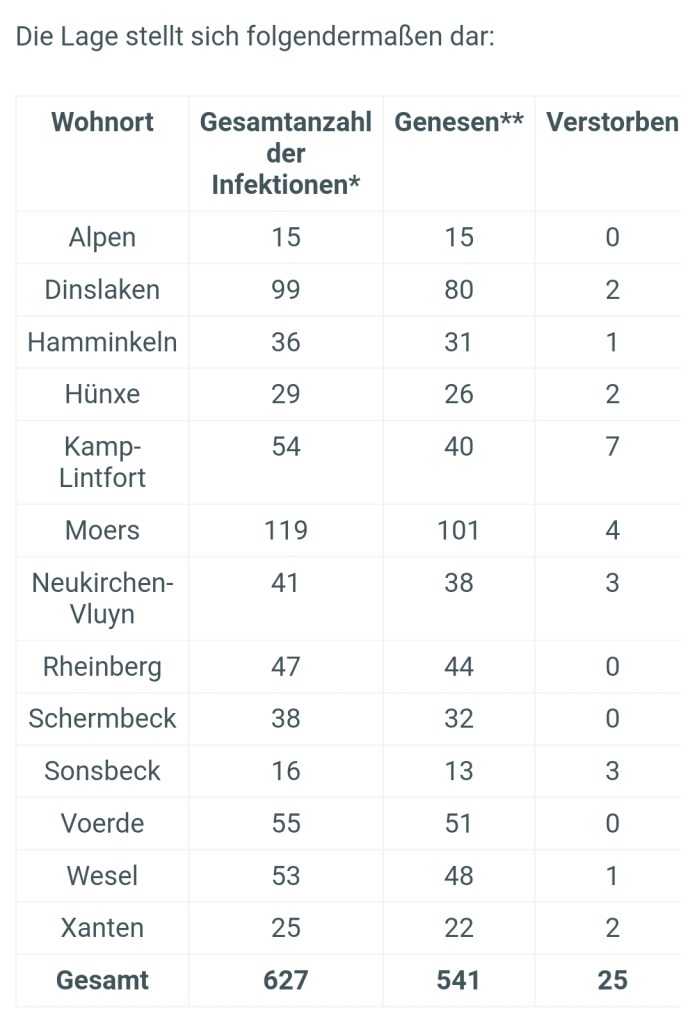This screenshot has height=1024, width=681.
Task: Select the Kamp-Lintfort cell
Action: pos(102,462)
